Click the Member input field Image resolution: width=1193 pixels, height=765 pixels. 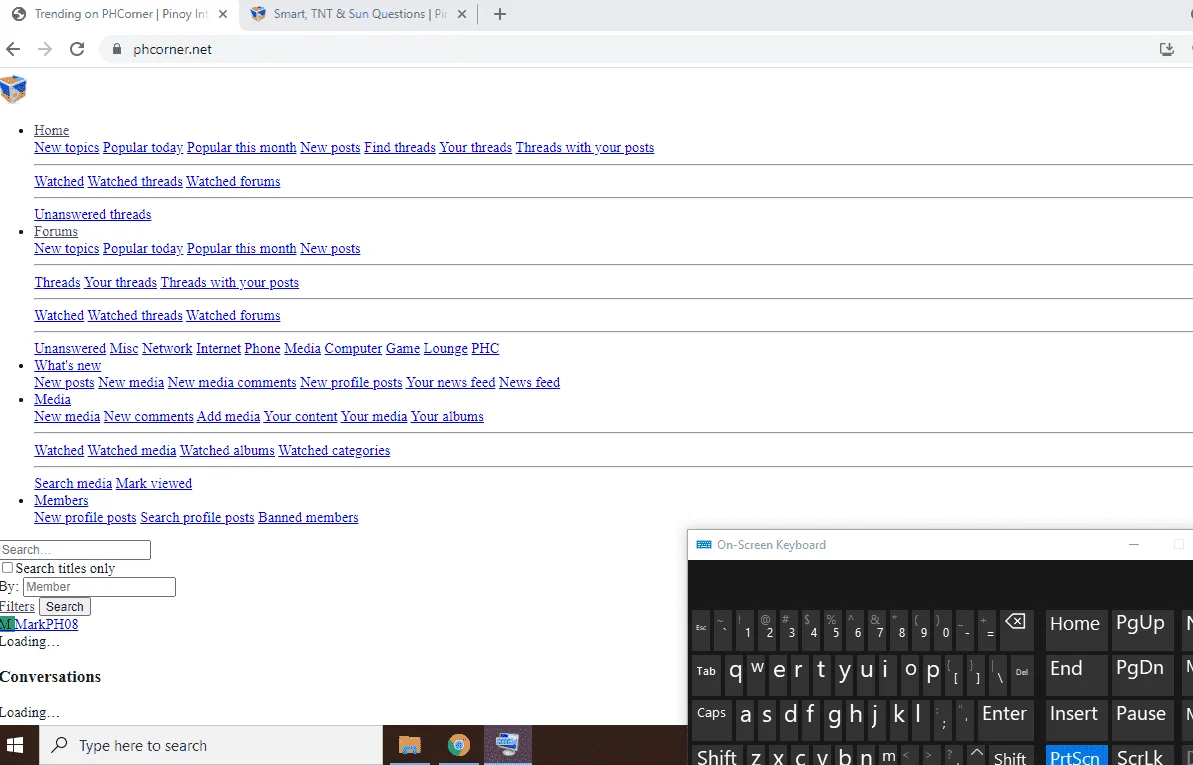click(100, 587)
